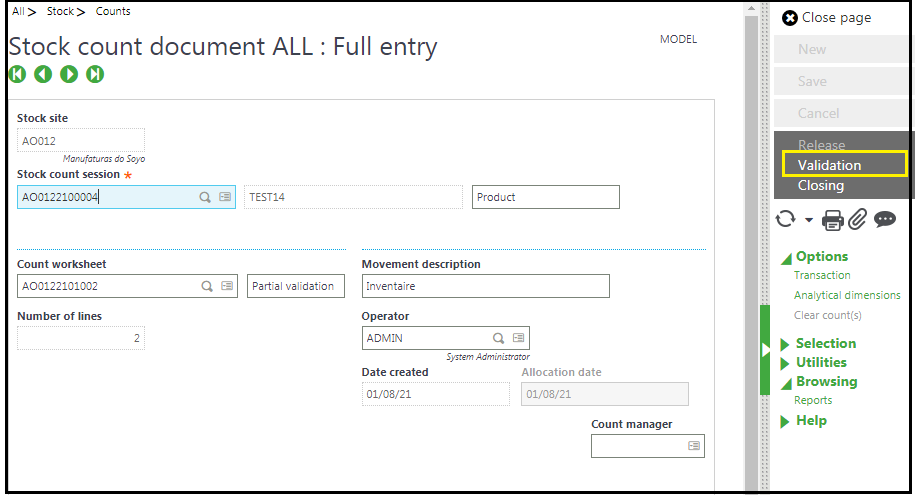Open selection list icon in Count manager field

coord(694,446)
